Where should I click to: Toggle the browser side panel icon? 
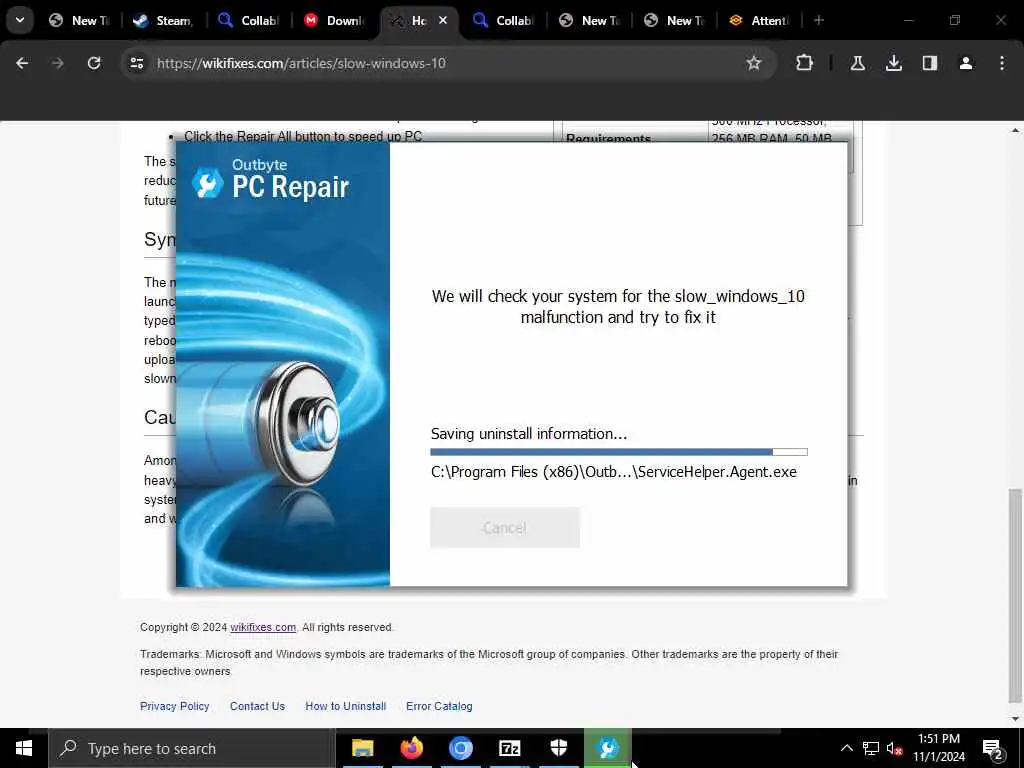click(x=929, y=63)
